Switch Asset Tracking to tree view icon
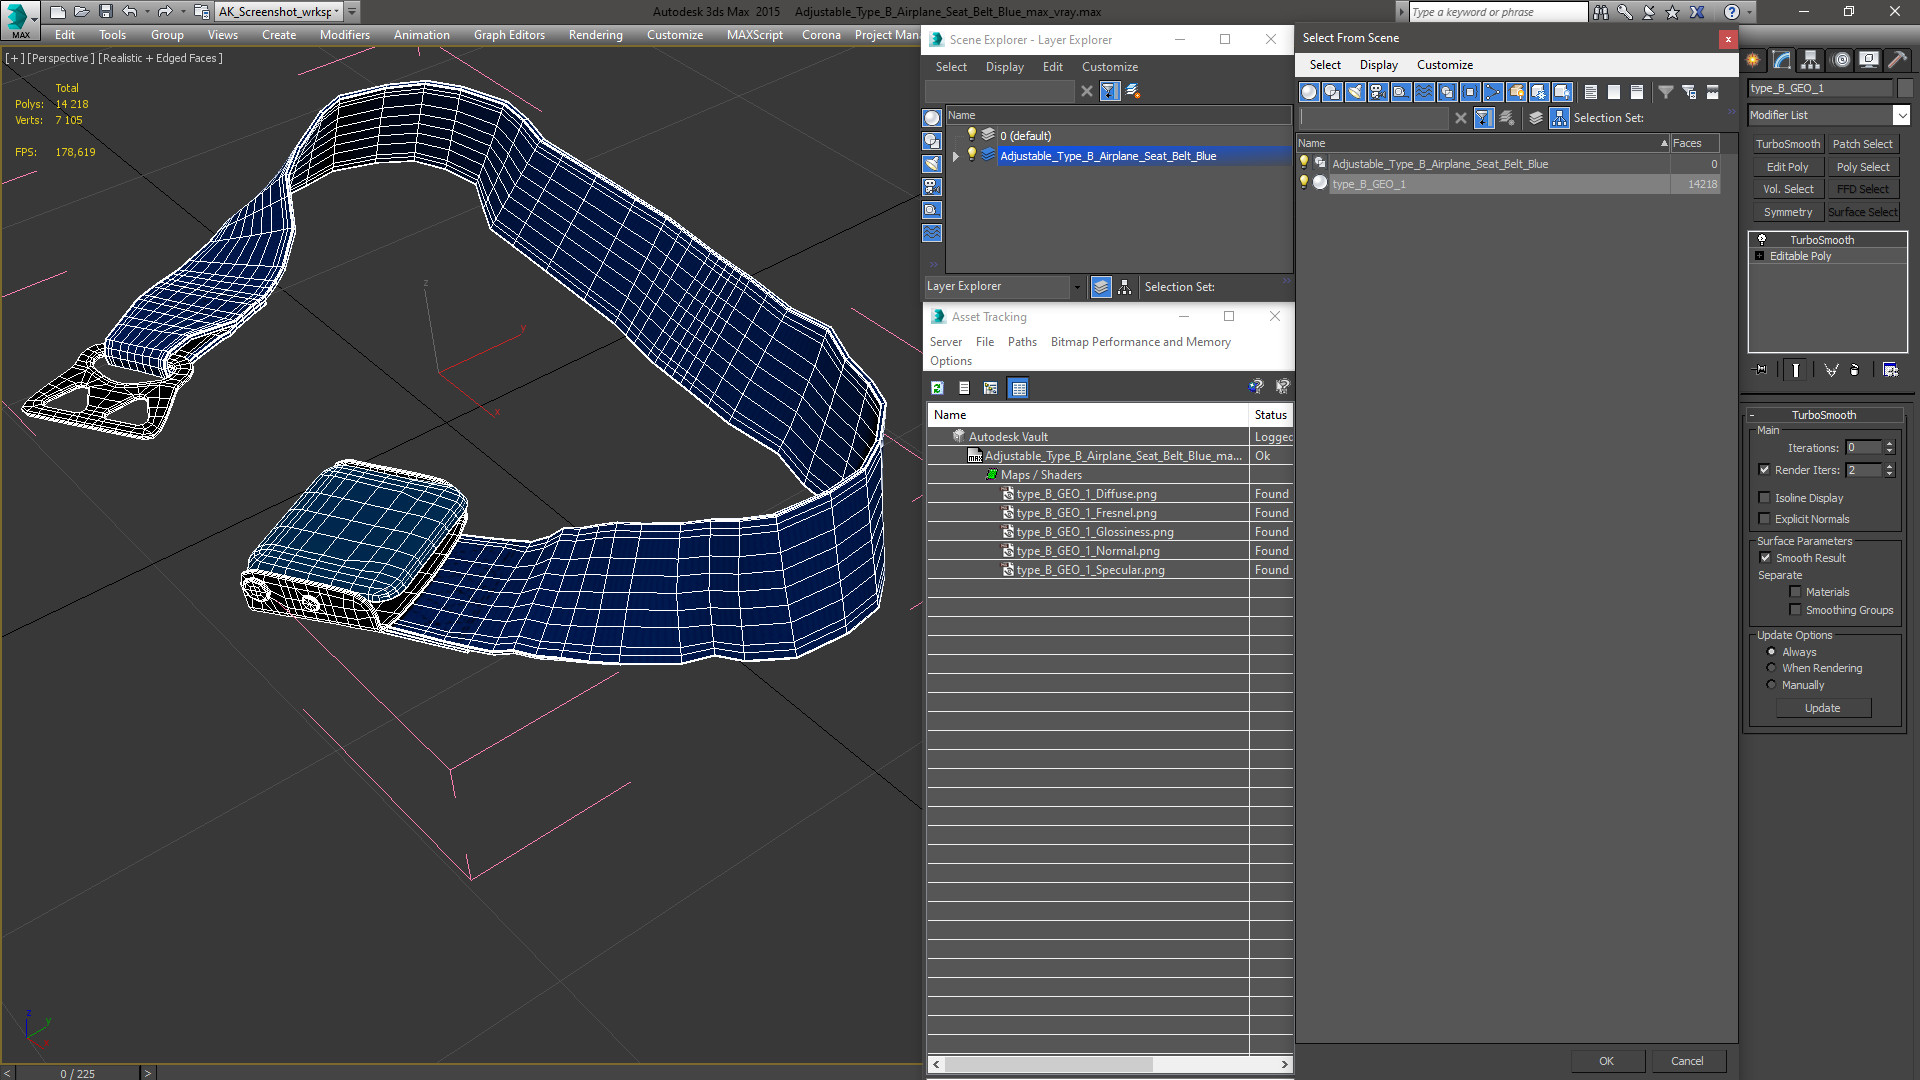 pyautogui.click(x=991, y=388)
